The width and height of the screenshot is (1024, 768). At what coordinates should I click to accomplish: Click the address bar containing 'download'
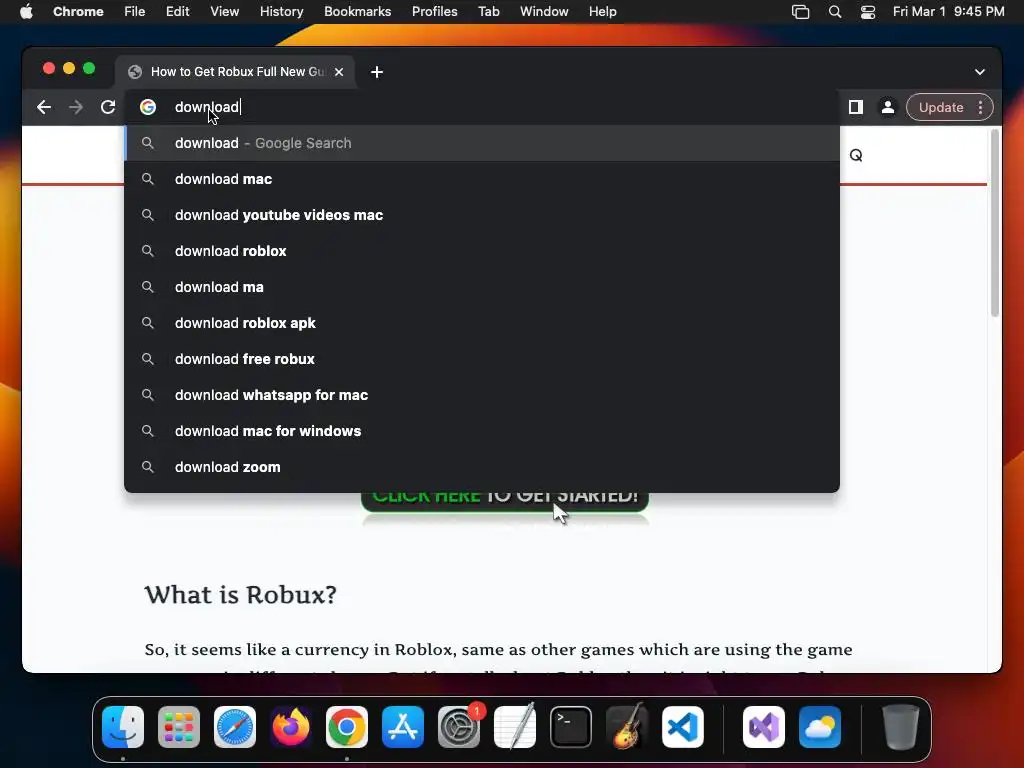coord(483,107)
